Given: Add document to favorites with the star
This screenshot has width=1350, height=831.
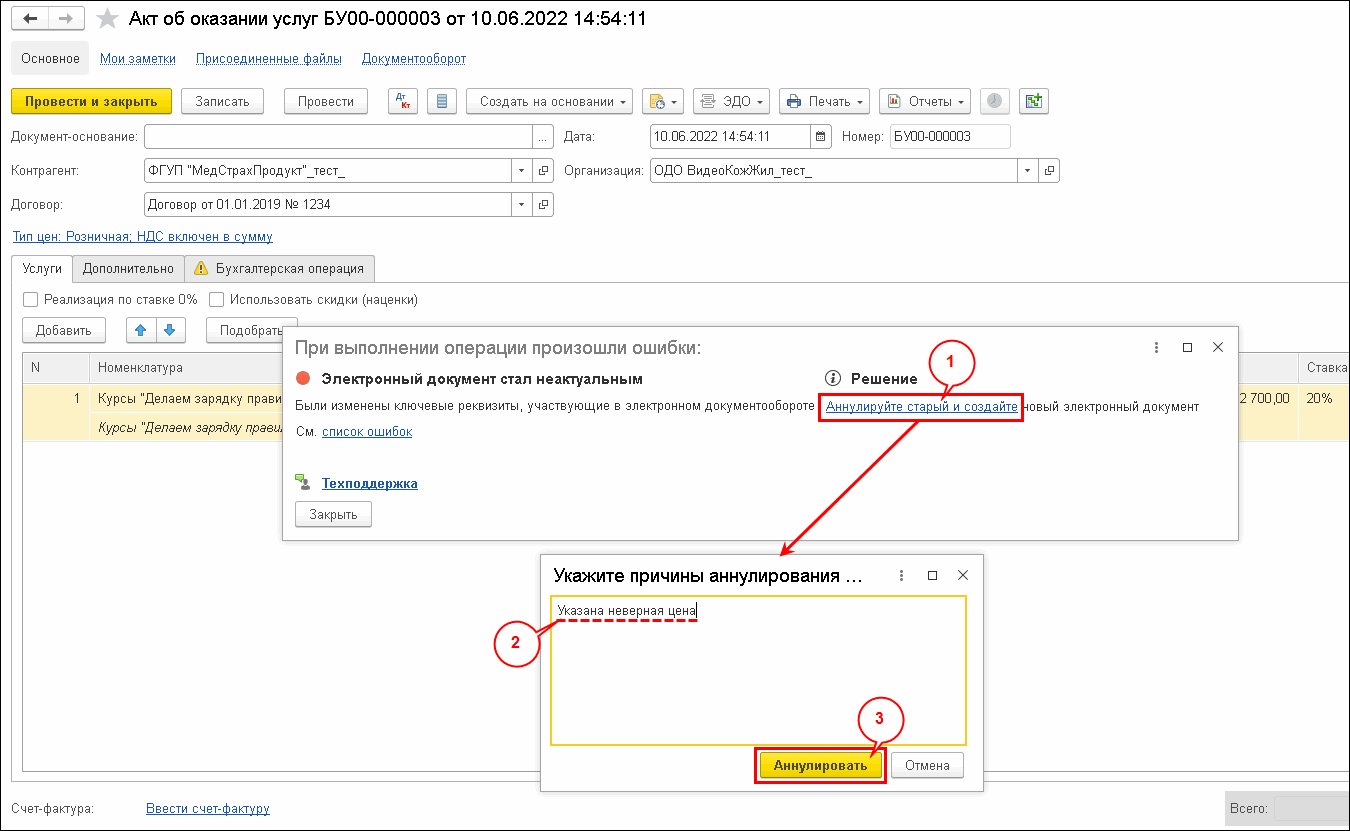Looking at the screenshot, I should pos(107,18).
